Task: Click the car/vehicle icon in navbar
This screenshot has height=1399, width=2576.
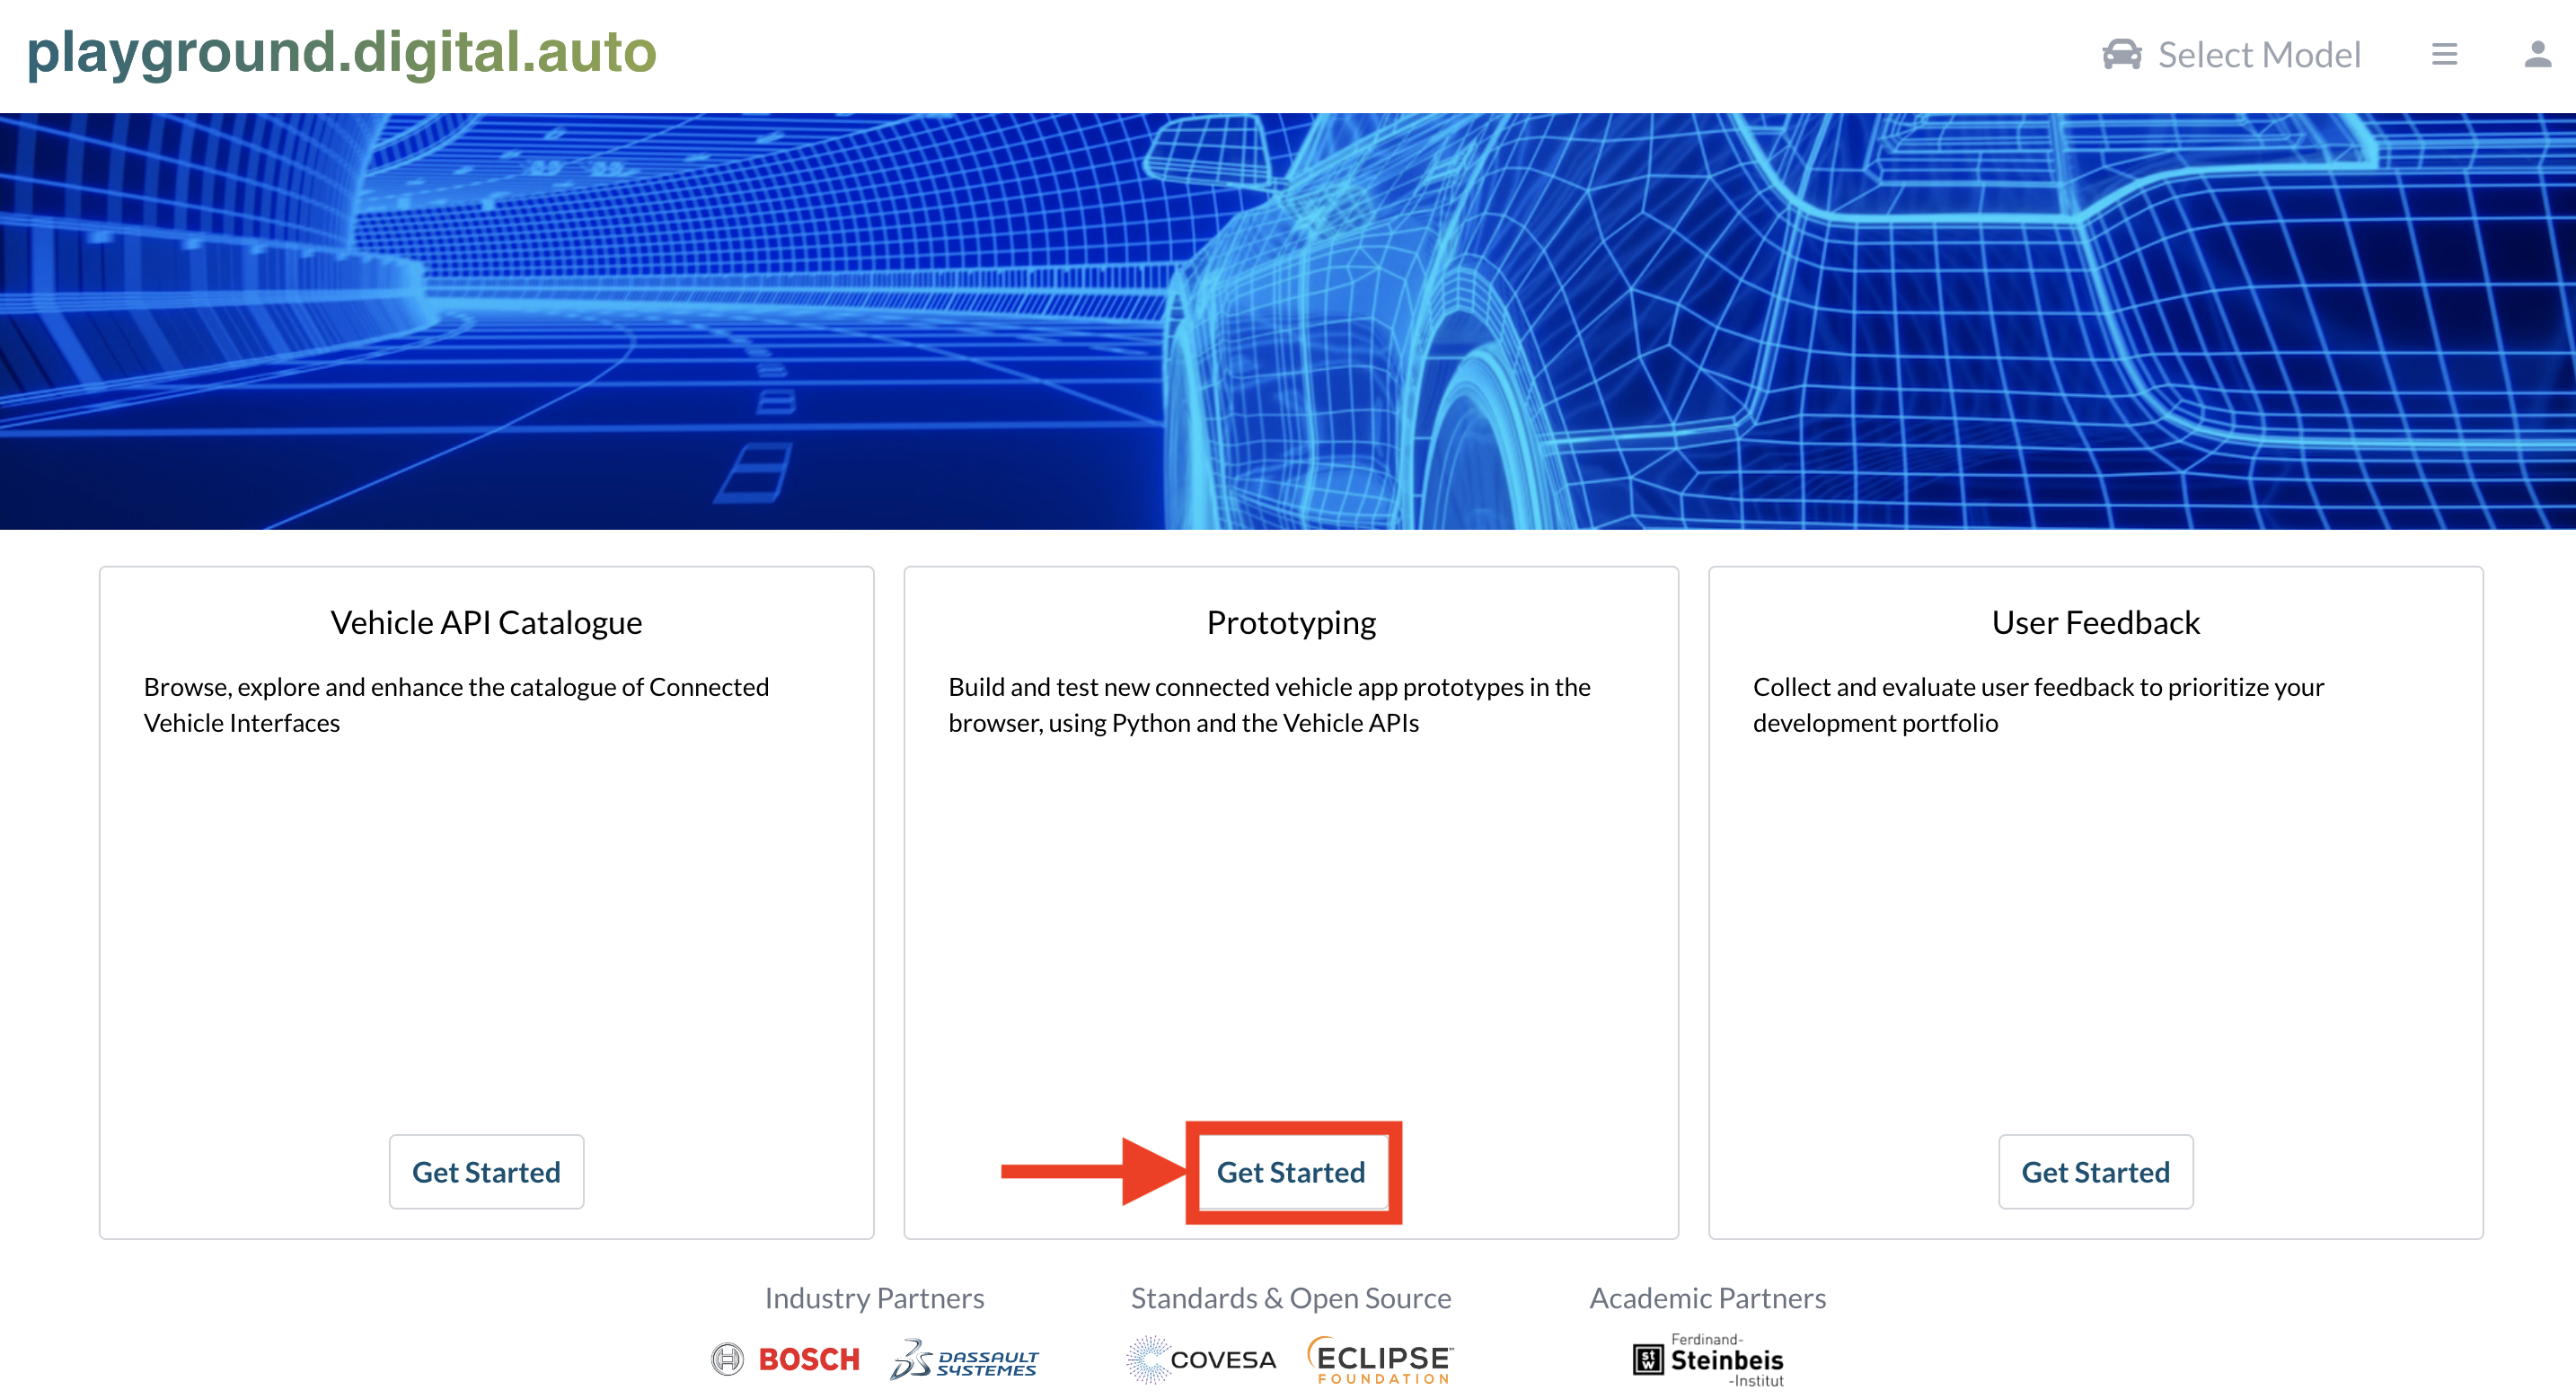Action: [2122, 53]
